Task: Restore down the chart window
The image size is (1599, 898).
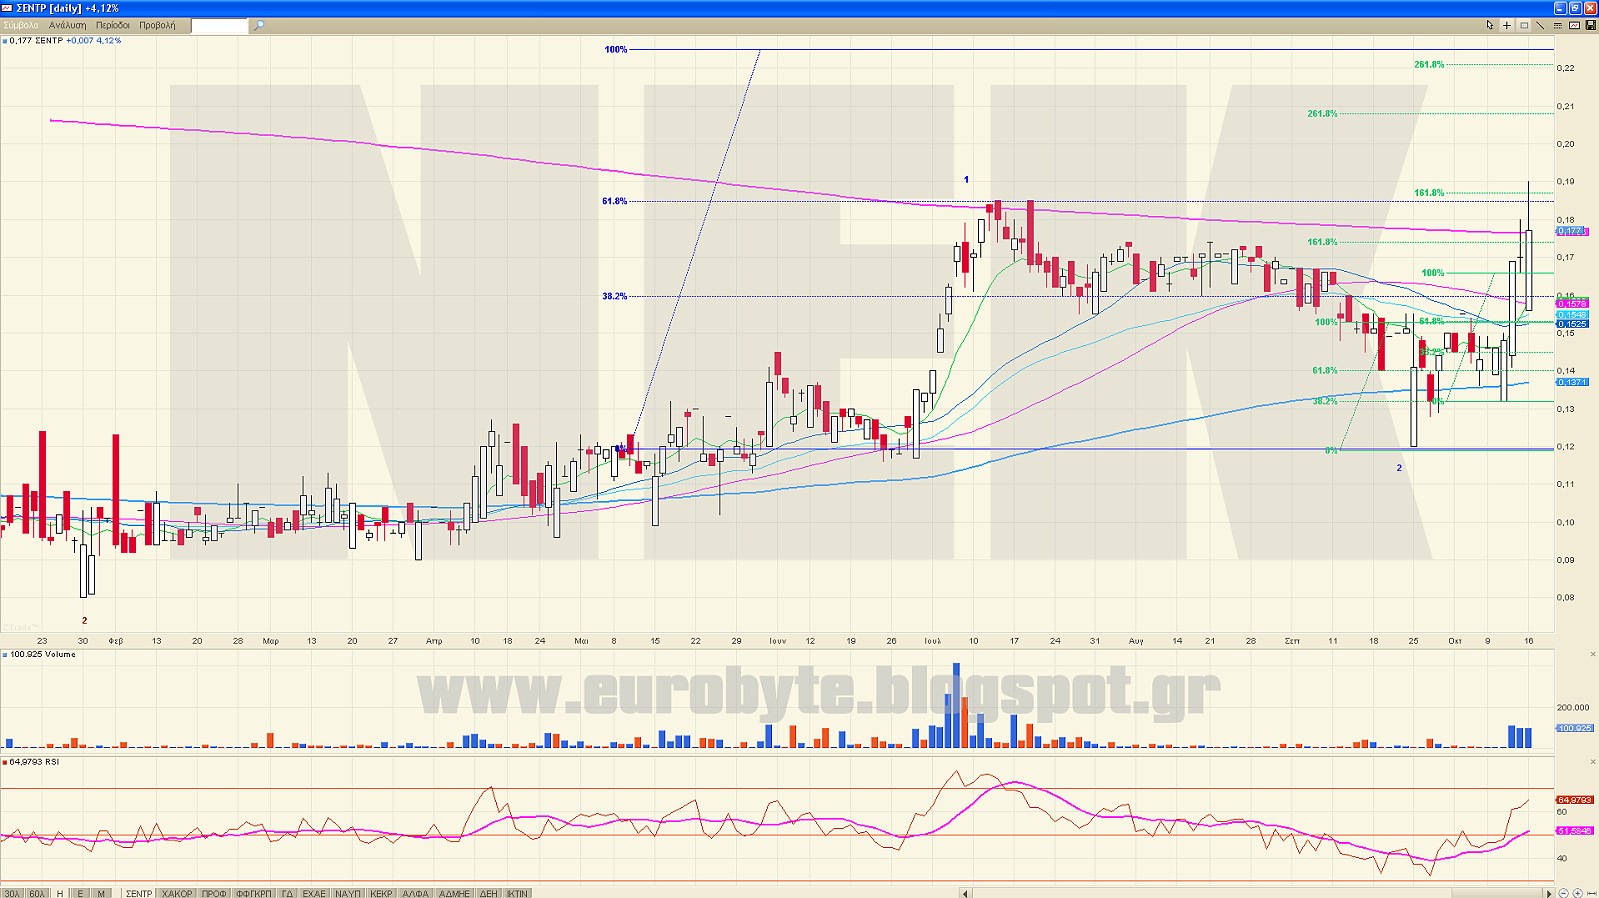Action: [1574, 8]
